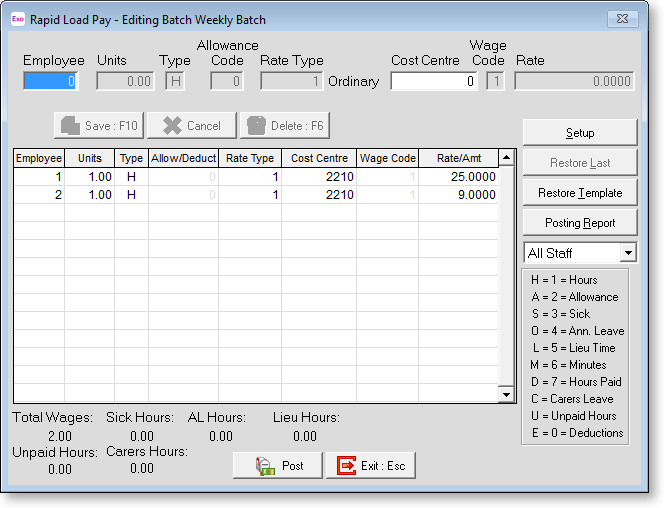Image resolution: width=664 pixels, height=508 pixels.
Task: Click the Cost Centre column header
Action: 317,158
